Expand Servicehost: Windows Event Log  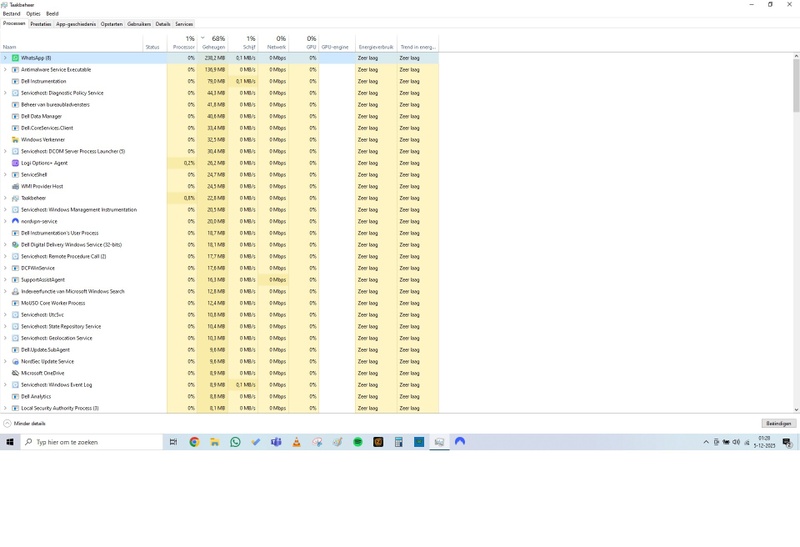coord(5,385)
